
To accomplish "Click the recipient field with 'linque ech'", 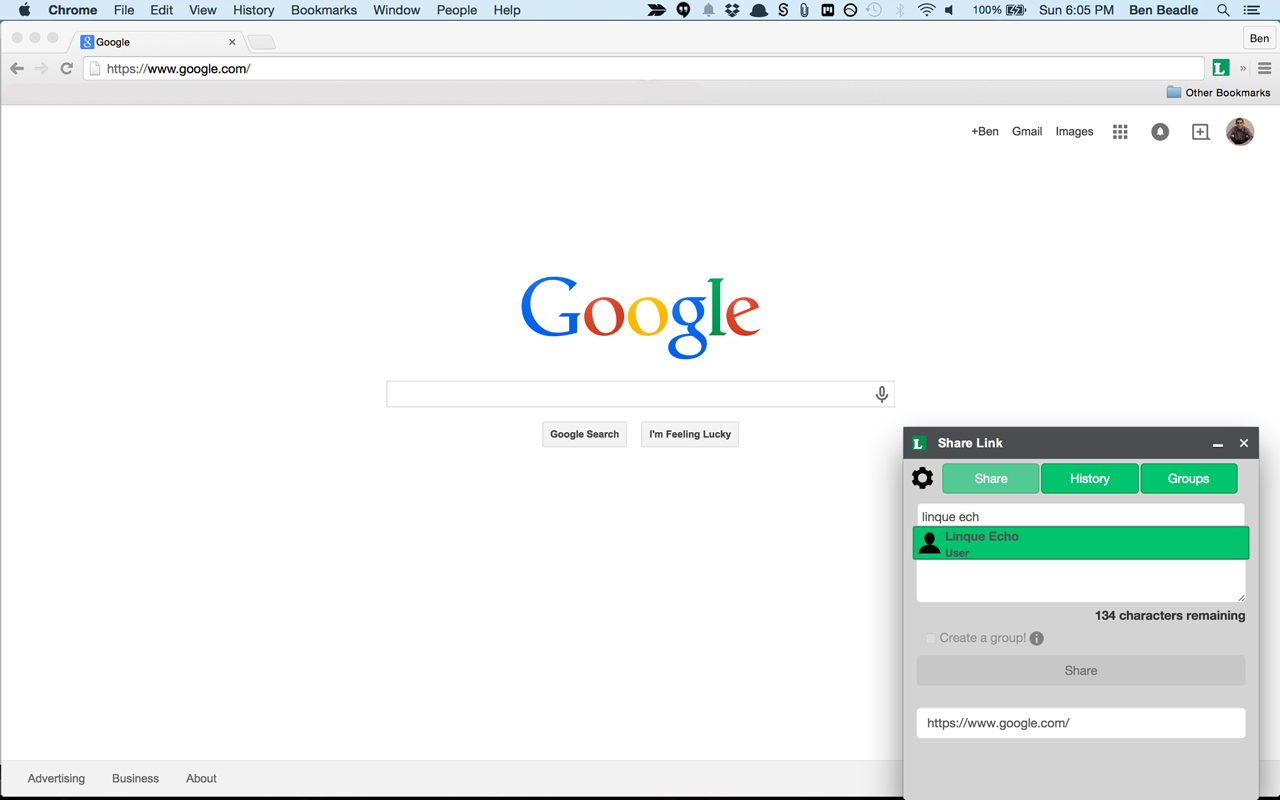I will (x=1081, y=516).
